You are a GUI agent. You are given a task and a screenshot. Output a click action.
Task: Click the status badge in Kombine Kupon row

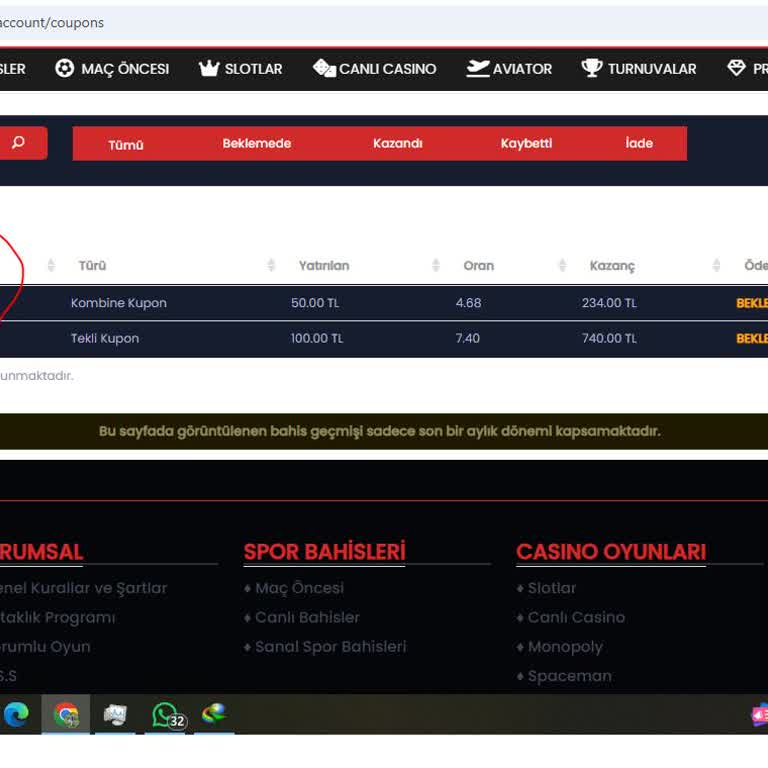[752, 304]
